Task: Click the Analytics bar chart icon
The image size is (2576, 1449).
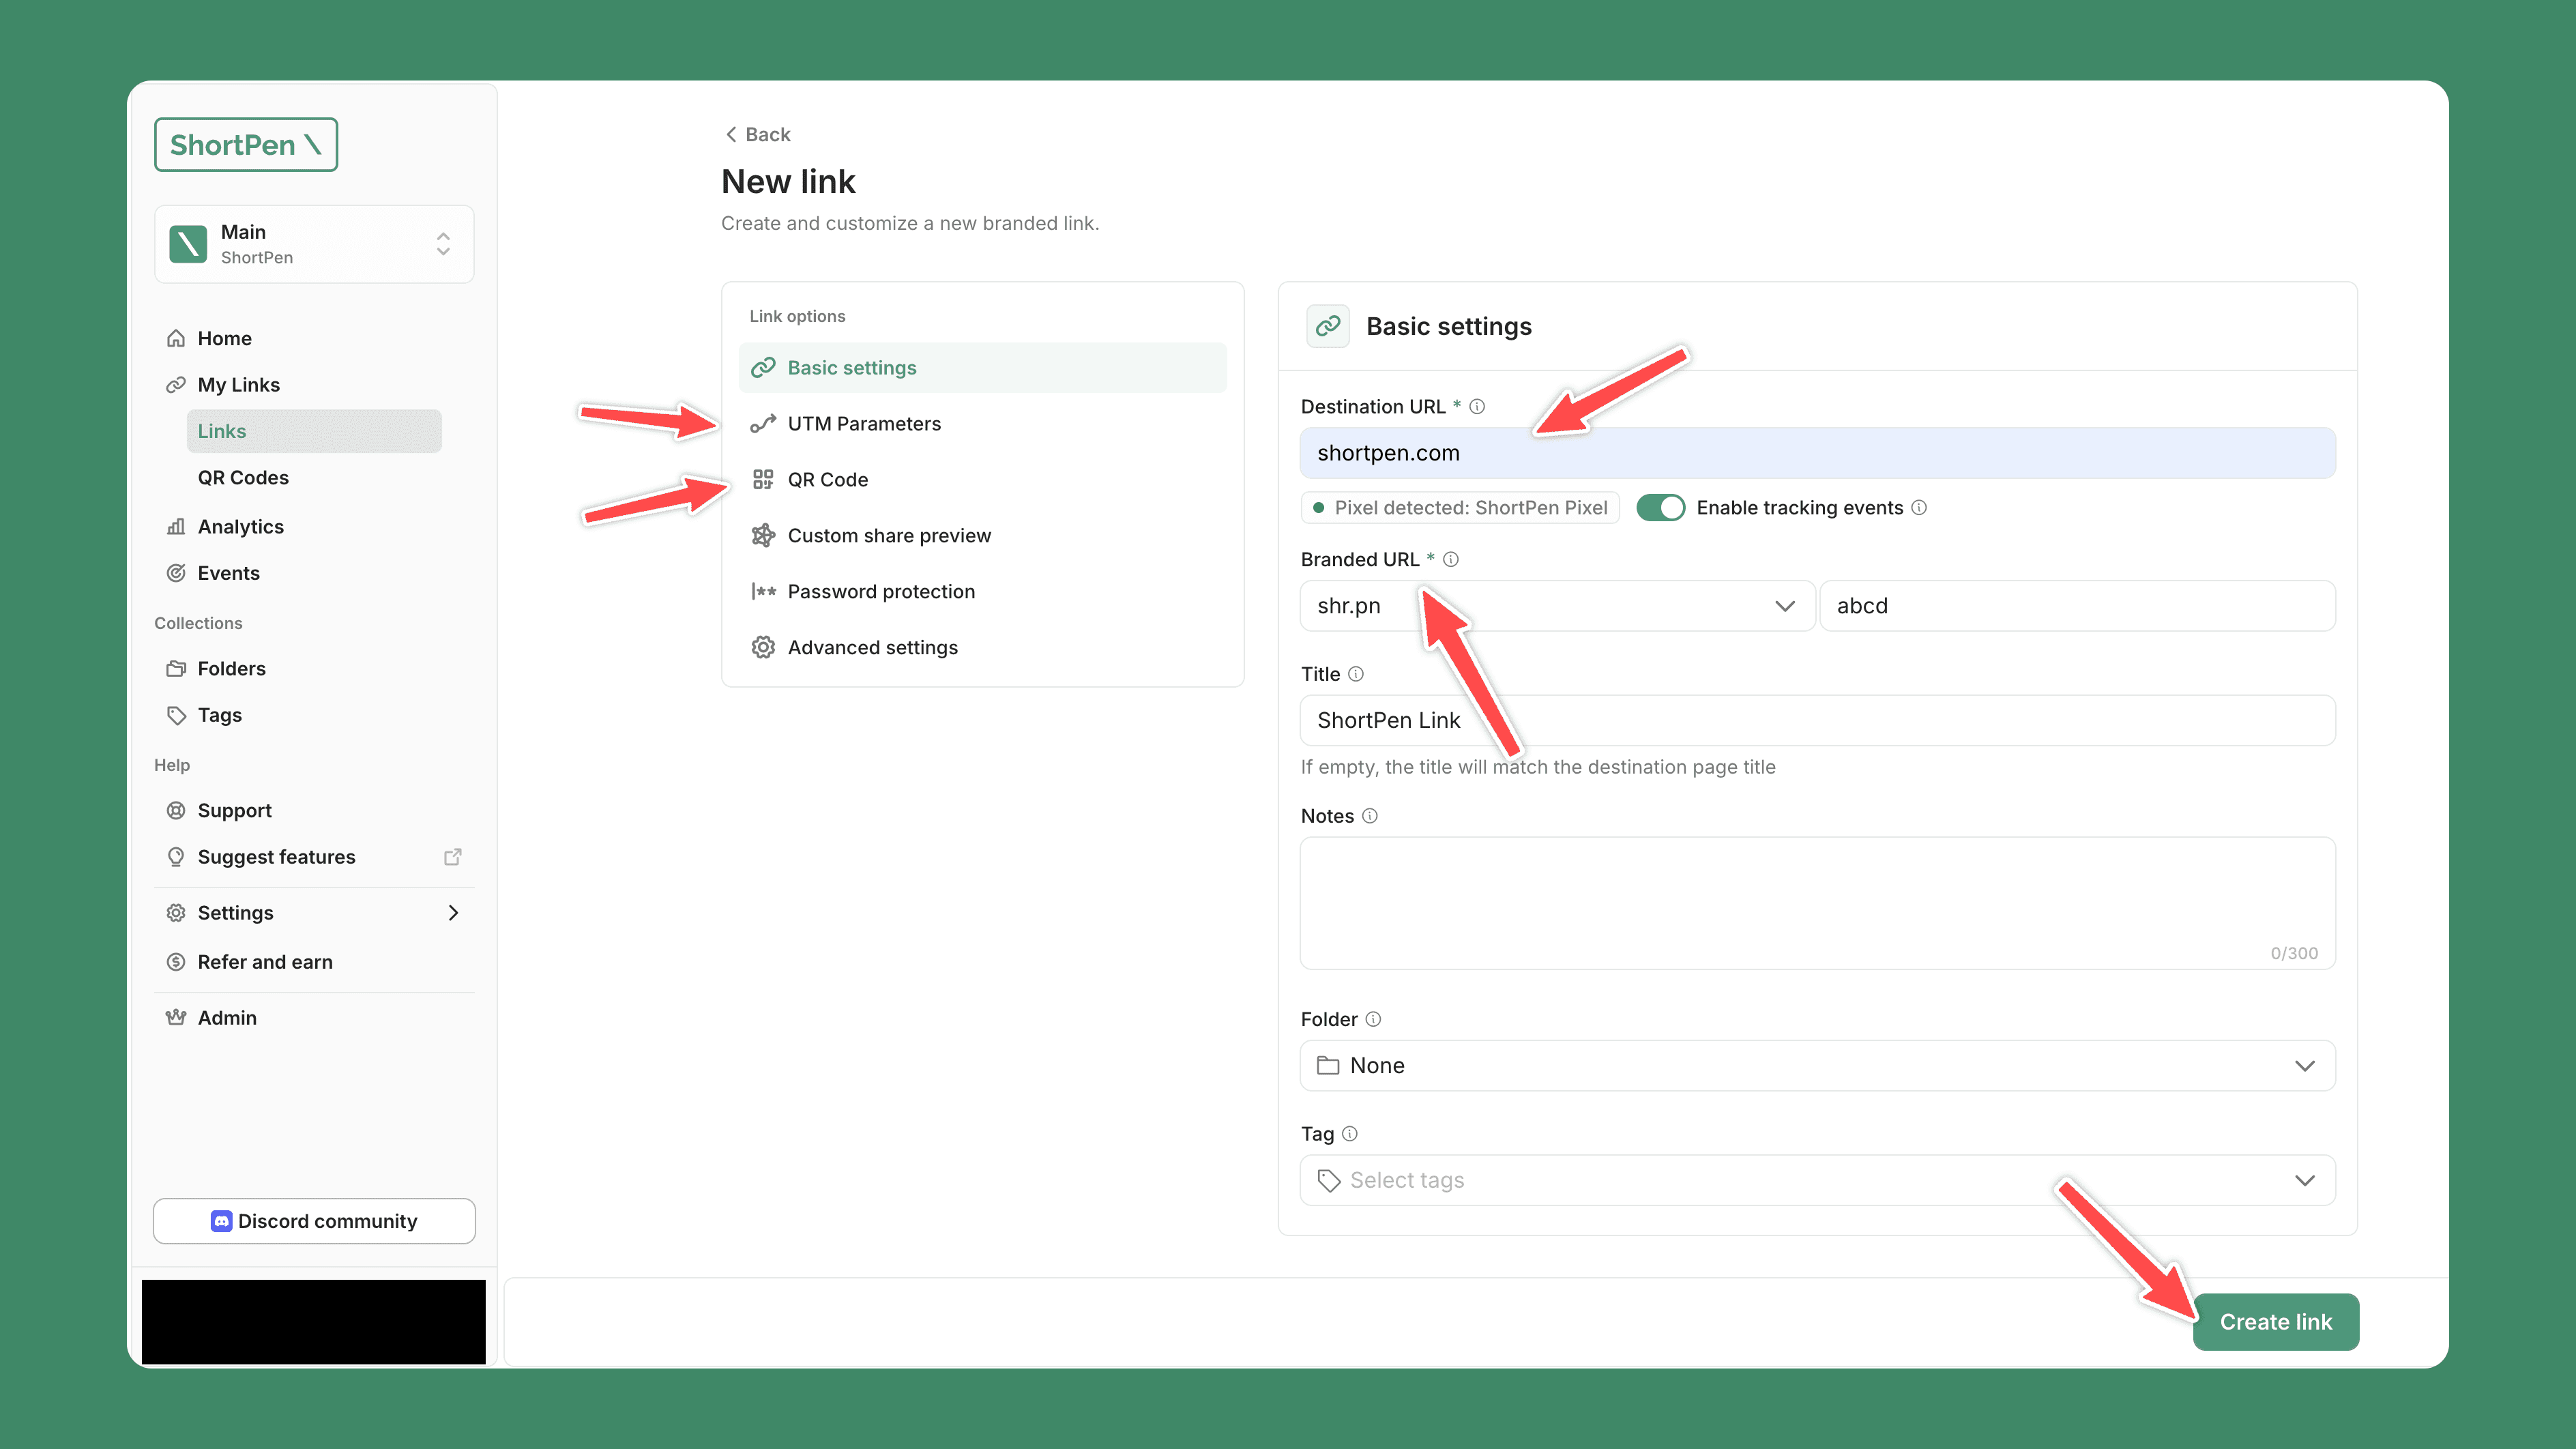Action: (x=176, y=527)
